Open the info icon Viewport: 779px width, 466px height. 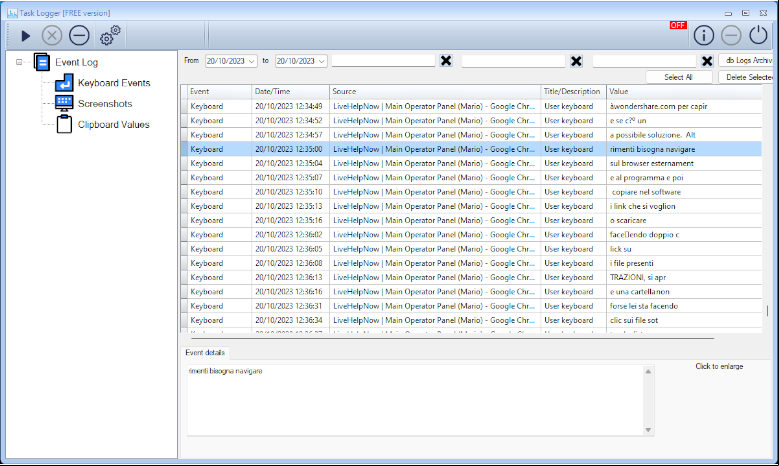[703, 35]
